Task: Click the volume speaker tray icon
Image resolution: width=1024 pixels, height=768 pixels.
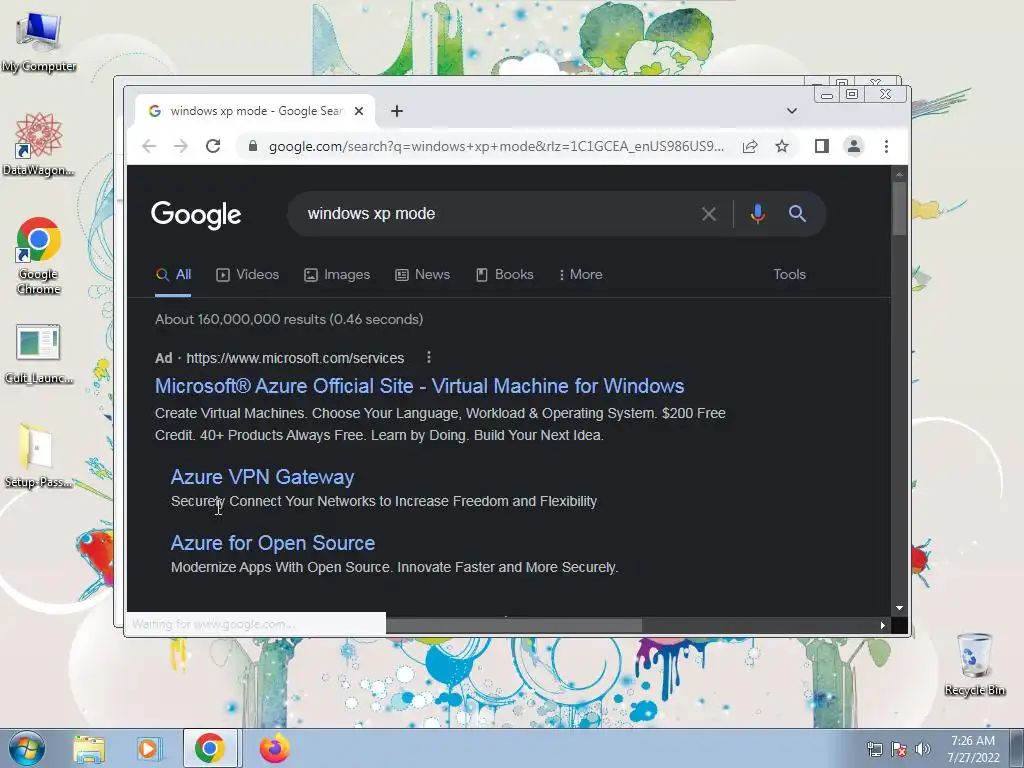Action: coord(922,749)
